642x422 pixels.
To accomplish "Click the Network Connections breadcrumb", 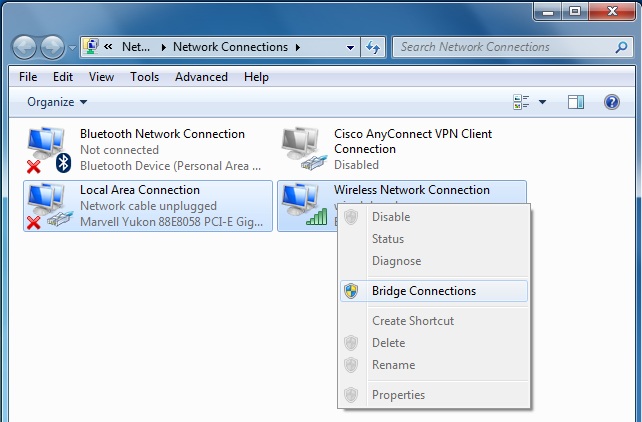I will pos(230,47).
